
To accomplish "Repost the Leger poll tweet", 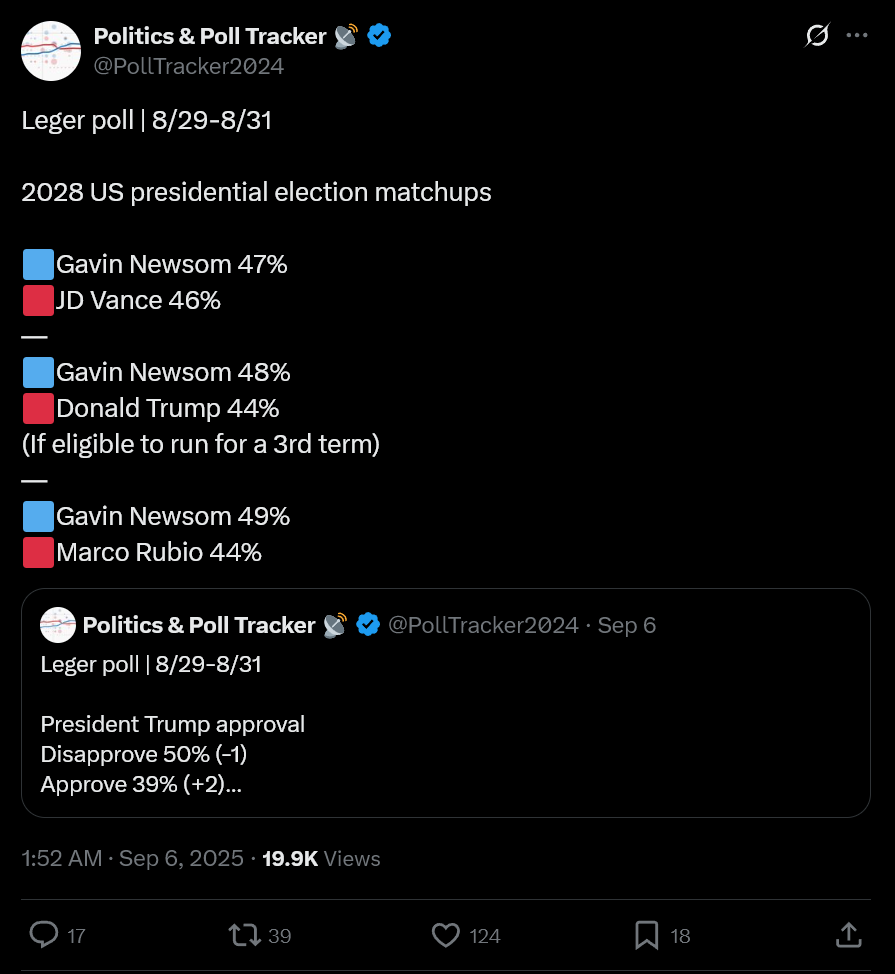I will [x=245, y=935].
